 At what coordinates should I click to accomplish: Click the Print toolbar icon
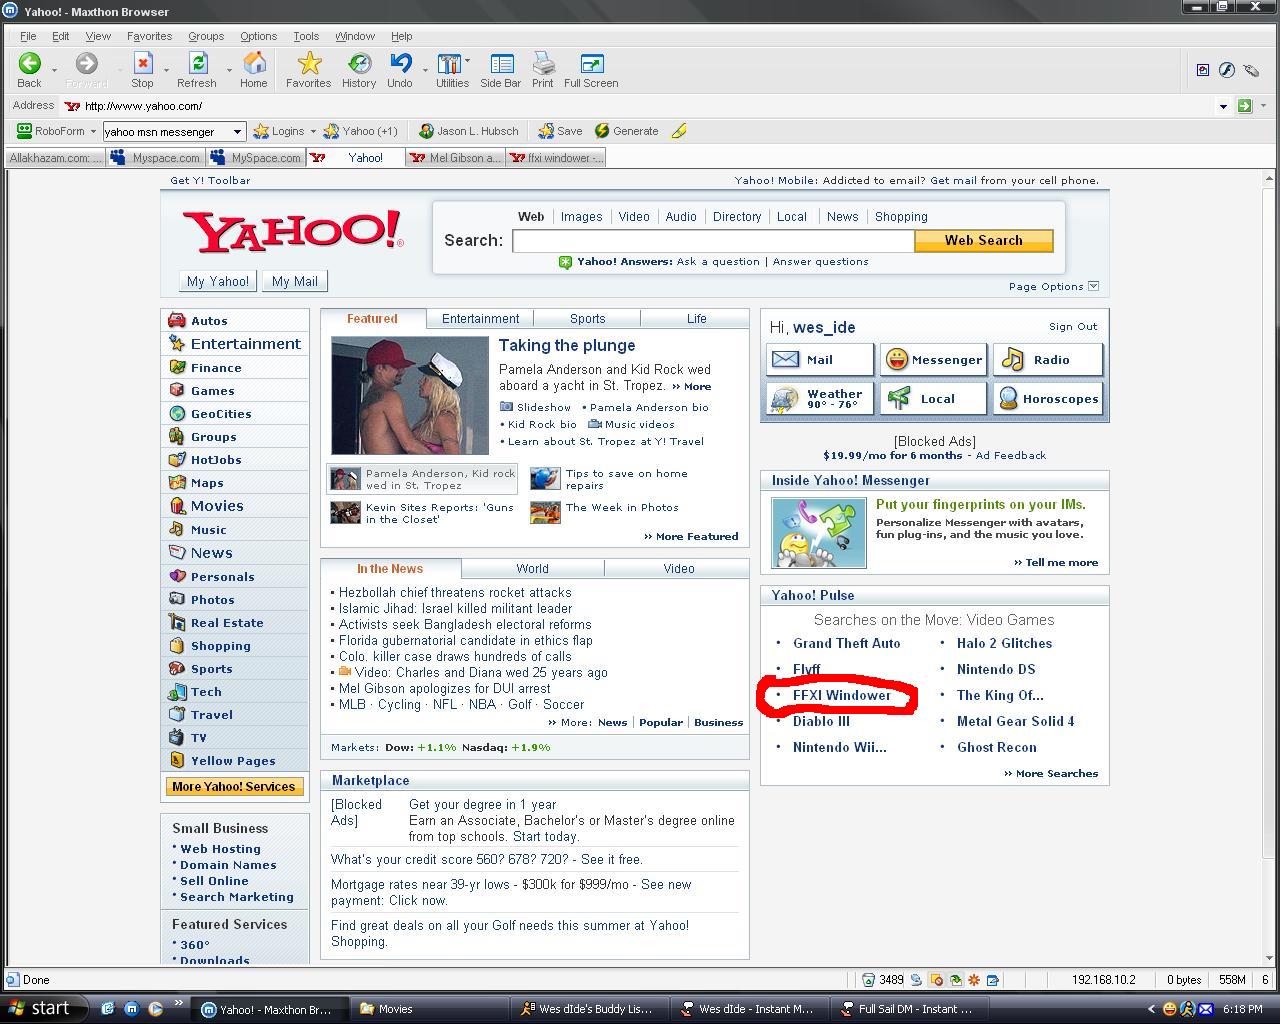pos(543,65)
